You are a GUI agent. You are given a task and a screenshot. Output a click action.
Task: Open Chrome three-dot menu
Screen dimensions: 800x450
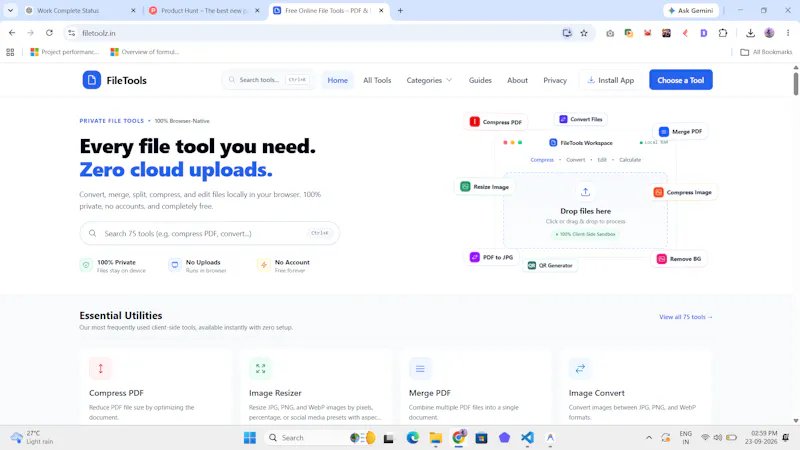point(788,33)
